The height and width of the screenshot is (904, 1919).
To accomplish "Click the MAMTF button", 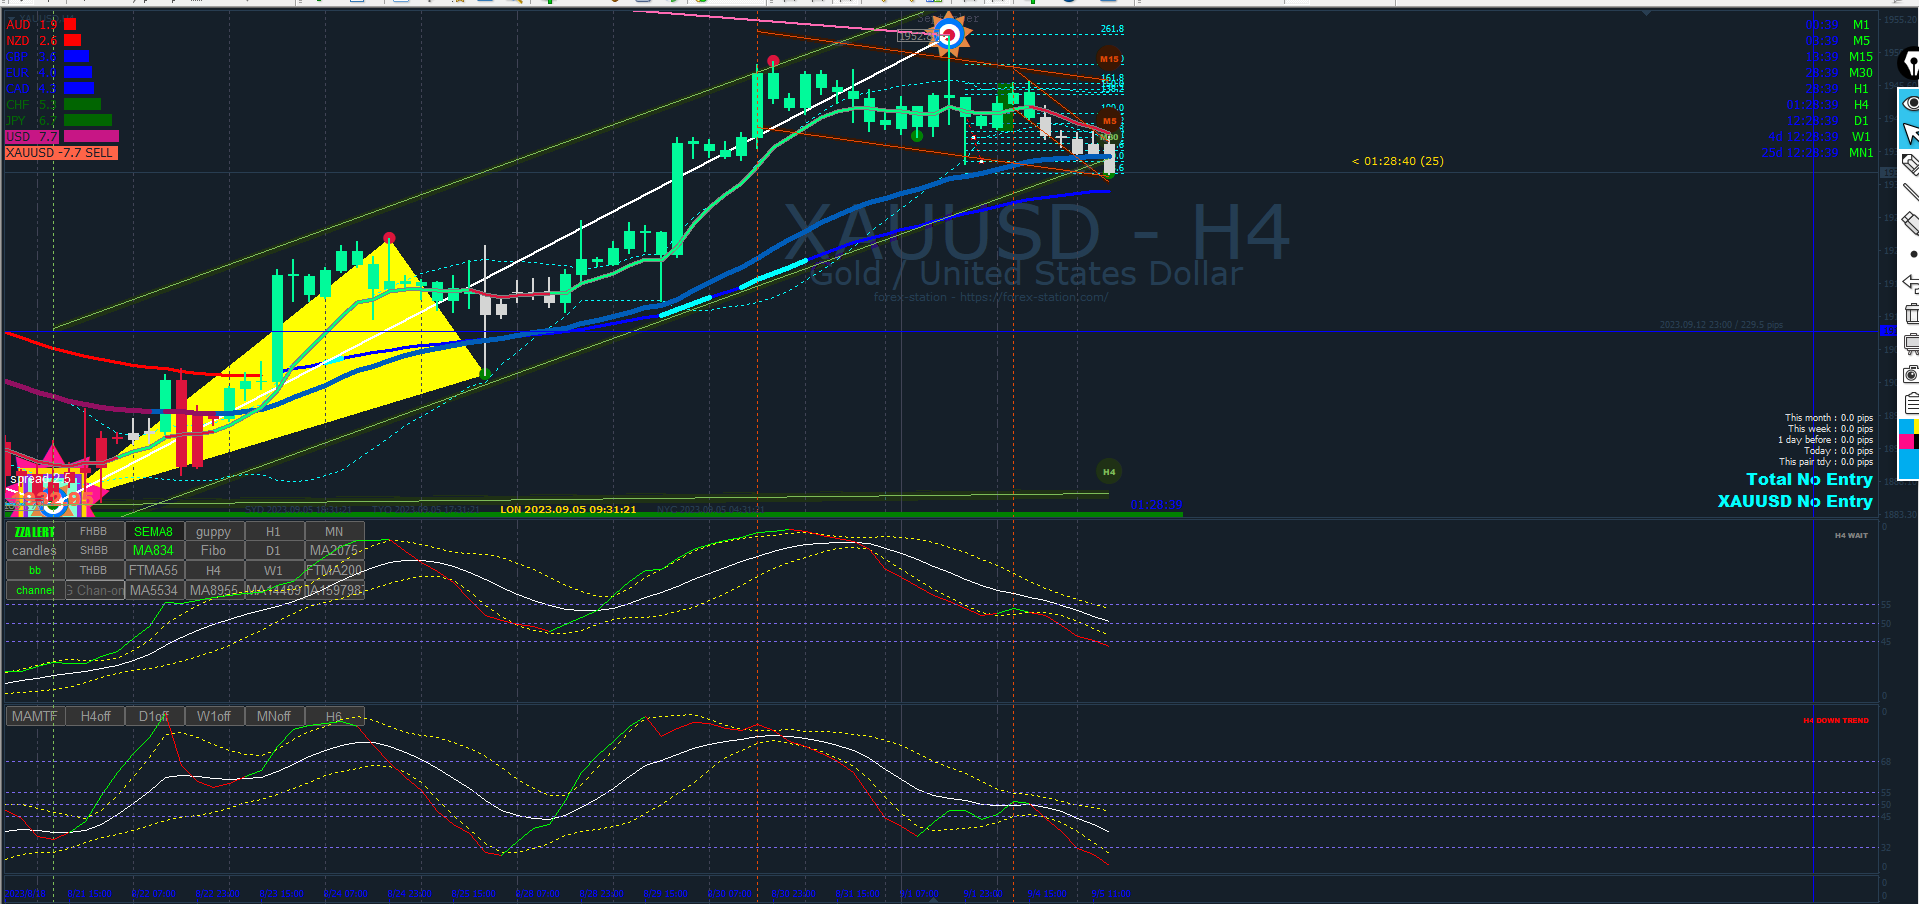I will coord(35,716).
